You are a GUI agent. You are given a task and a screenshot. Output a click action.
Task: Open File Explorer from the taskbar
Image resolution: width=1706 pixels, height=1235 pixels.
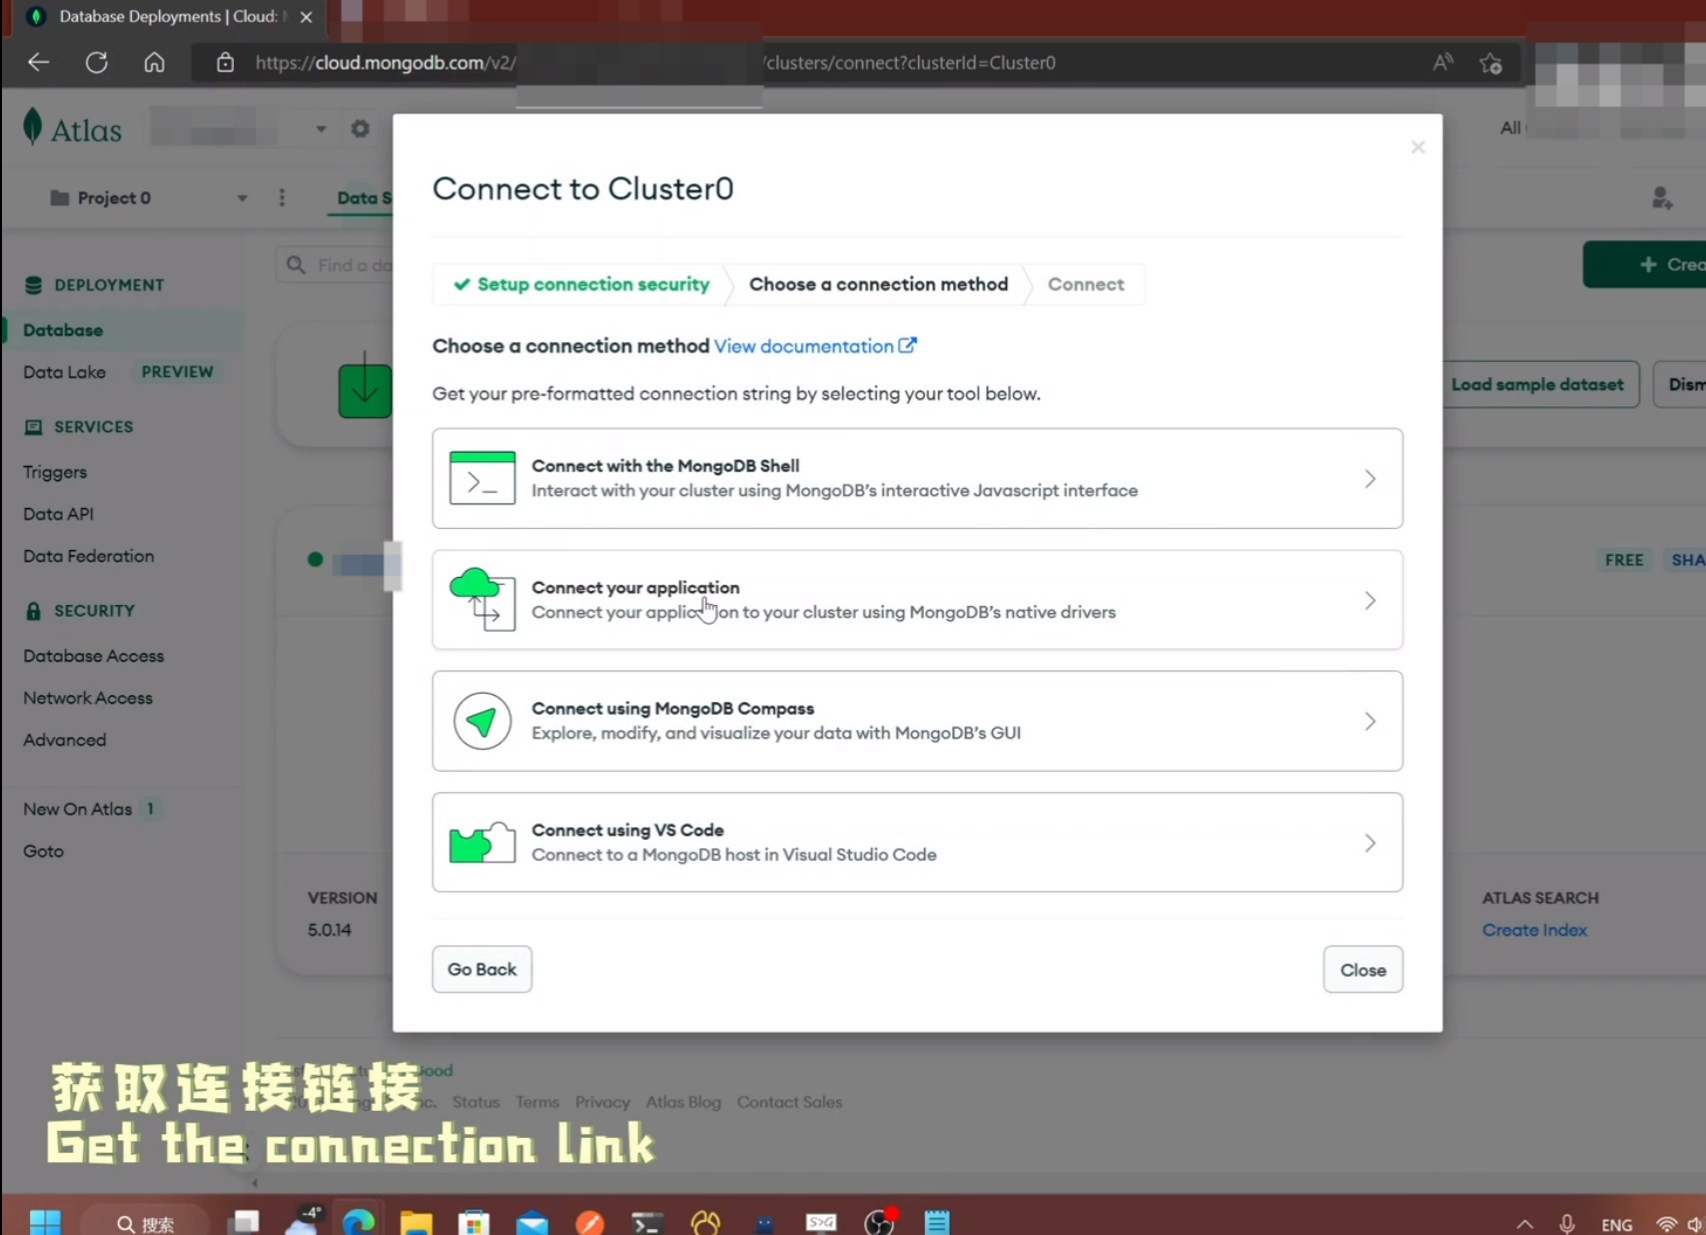pos(416,1222)
